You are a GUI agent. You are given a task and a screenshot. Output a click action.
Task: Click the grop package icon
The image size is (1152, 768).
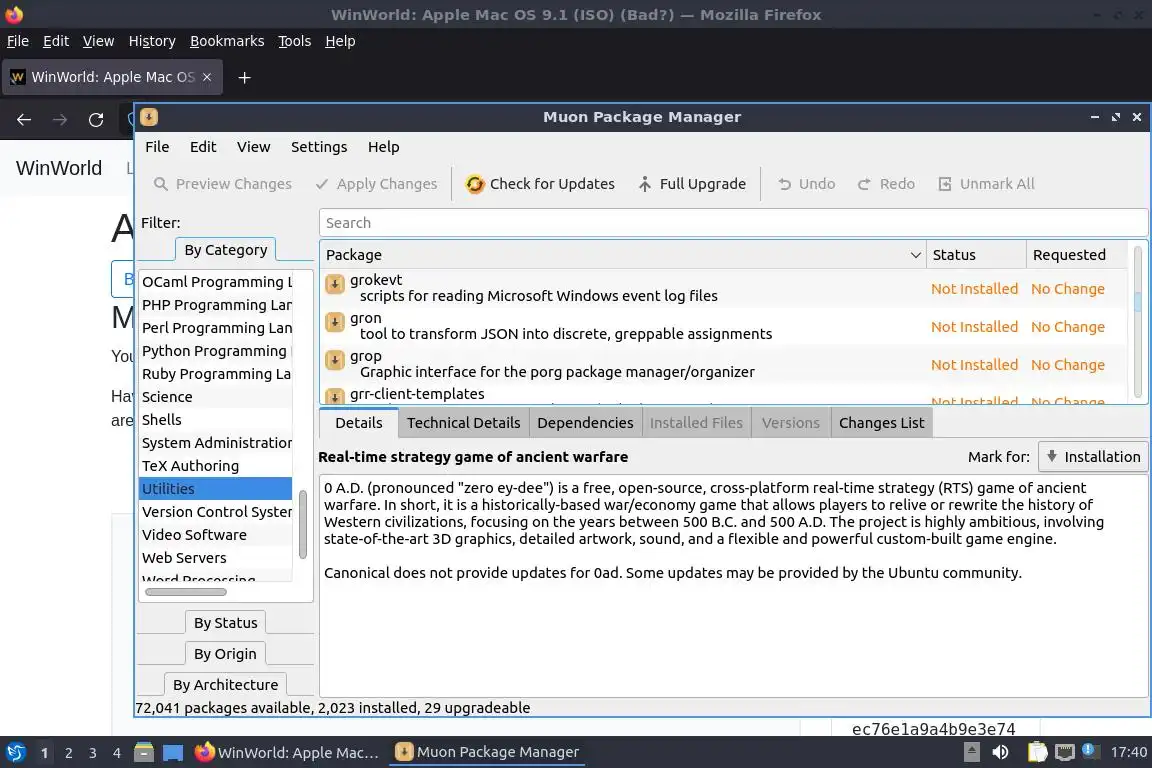click(x=335, y=359)
